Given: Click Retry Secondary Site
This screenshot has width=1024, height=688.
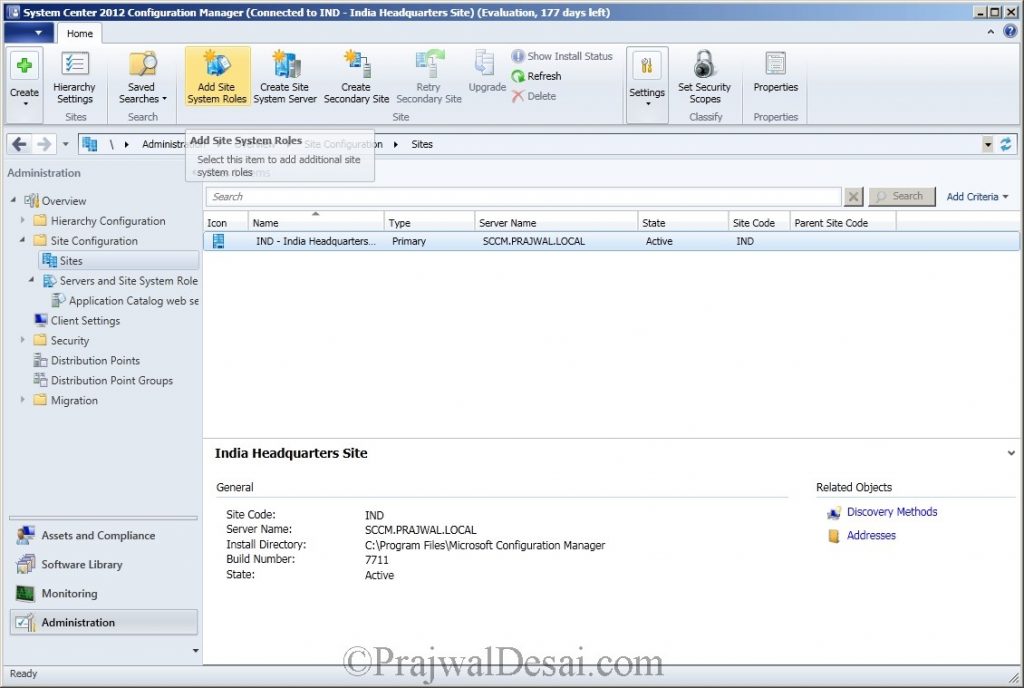Looking at the screenshot, I should point(428,77).
